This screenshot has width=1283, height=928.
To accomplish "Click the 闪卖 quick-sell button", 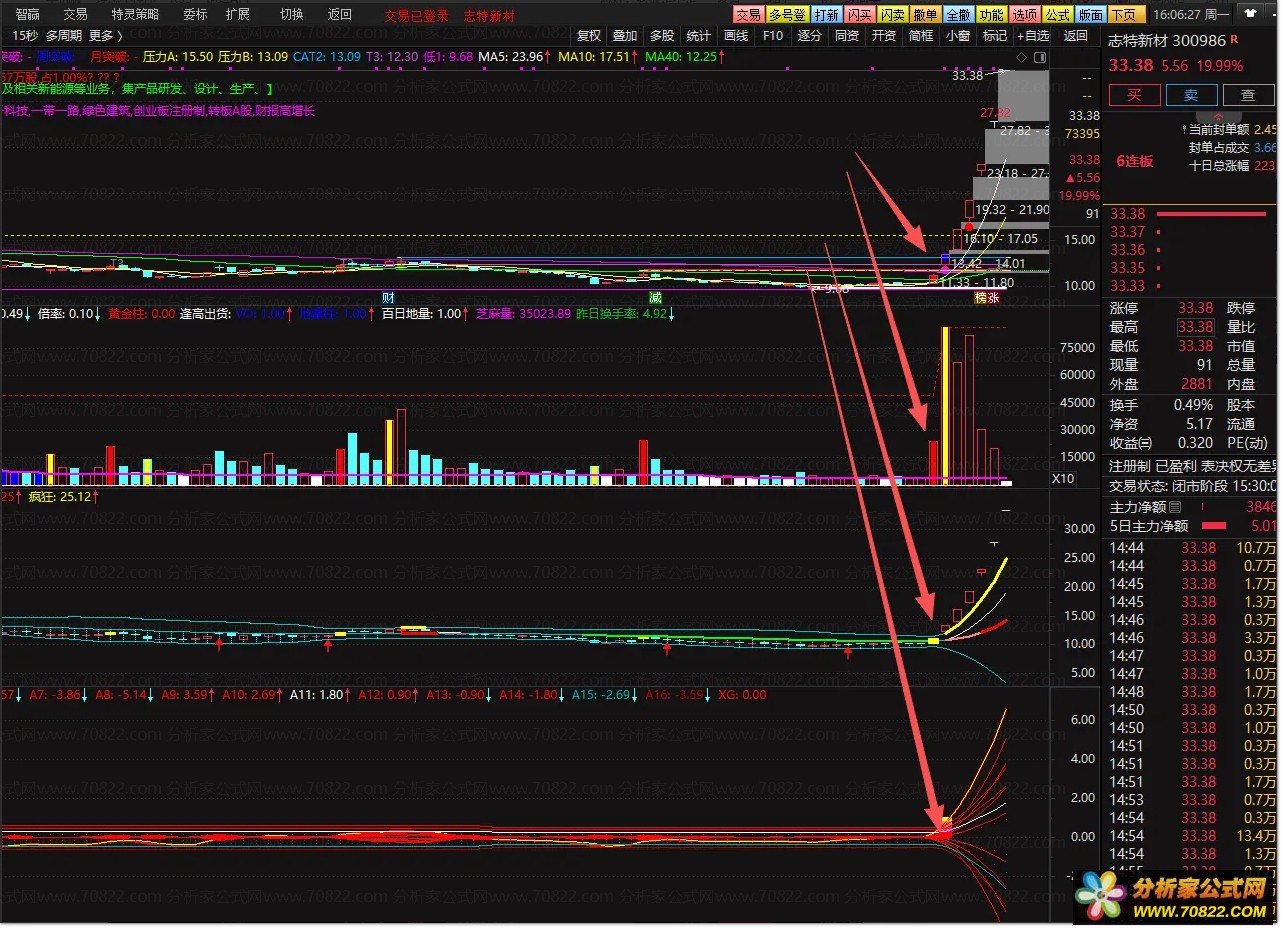I will point(892,15).
